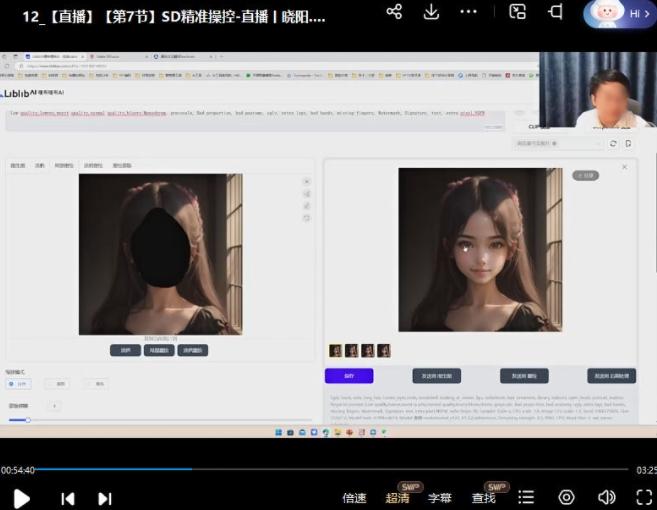Click the user avatar in top right

coord(608,13)
